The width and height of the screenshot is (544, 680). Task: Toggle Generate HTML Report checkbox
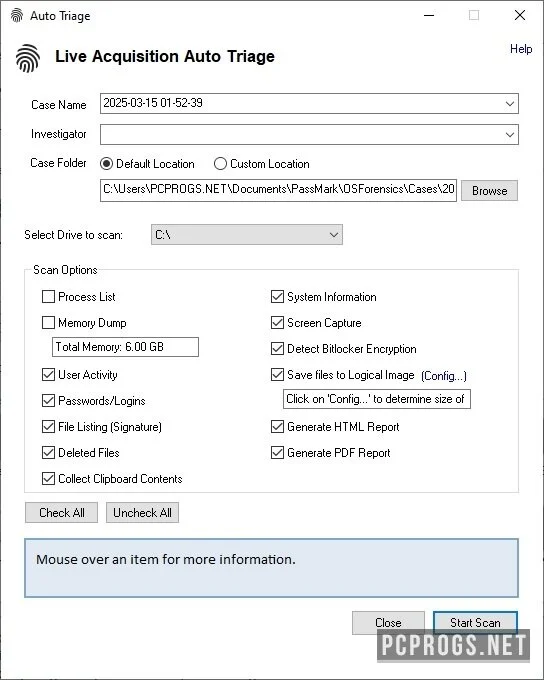pyautogui.click(x=277, y=427)
